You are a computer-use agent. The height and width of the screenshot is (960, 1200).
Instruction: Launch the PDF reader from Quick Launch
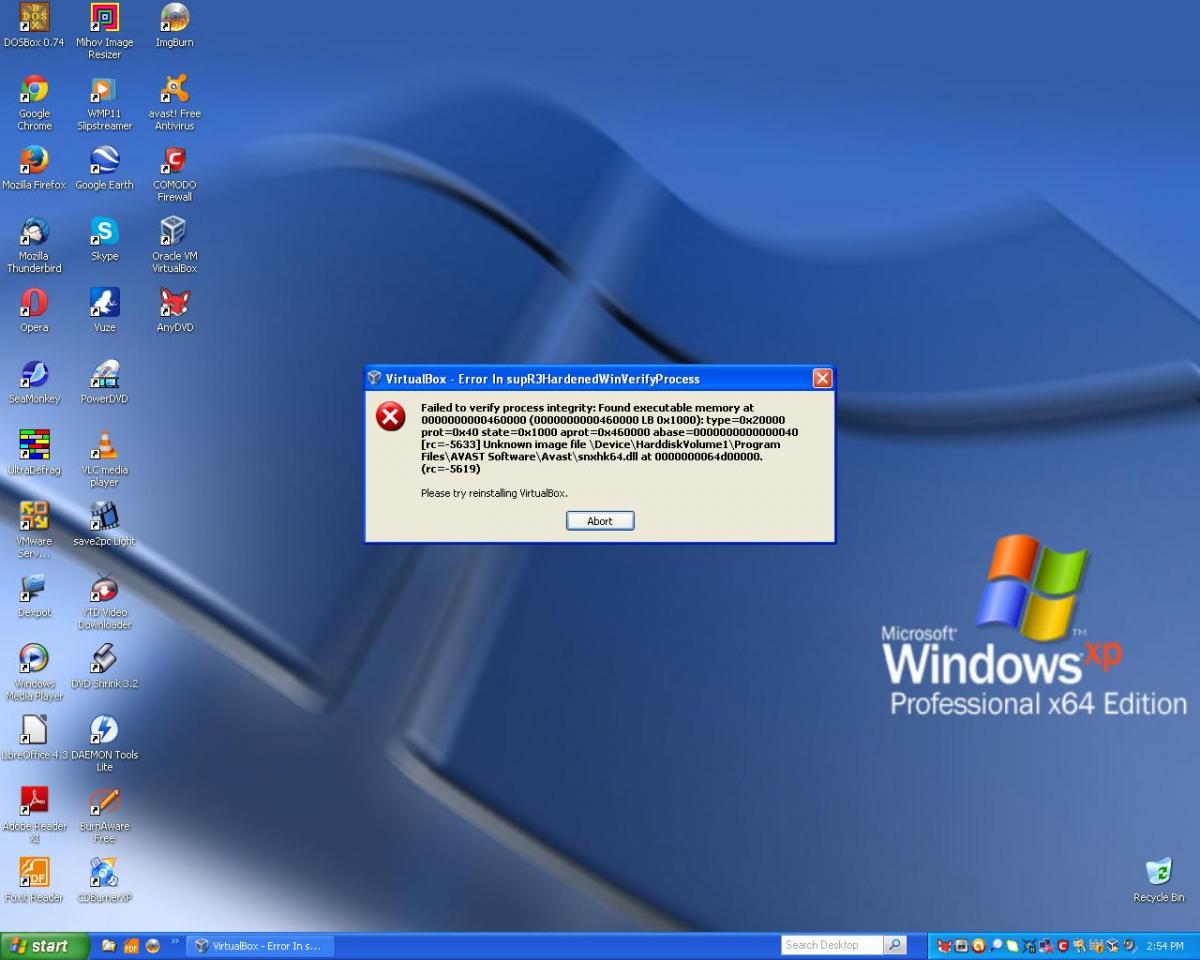click(x=130, y=946)
